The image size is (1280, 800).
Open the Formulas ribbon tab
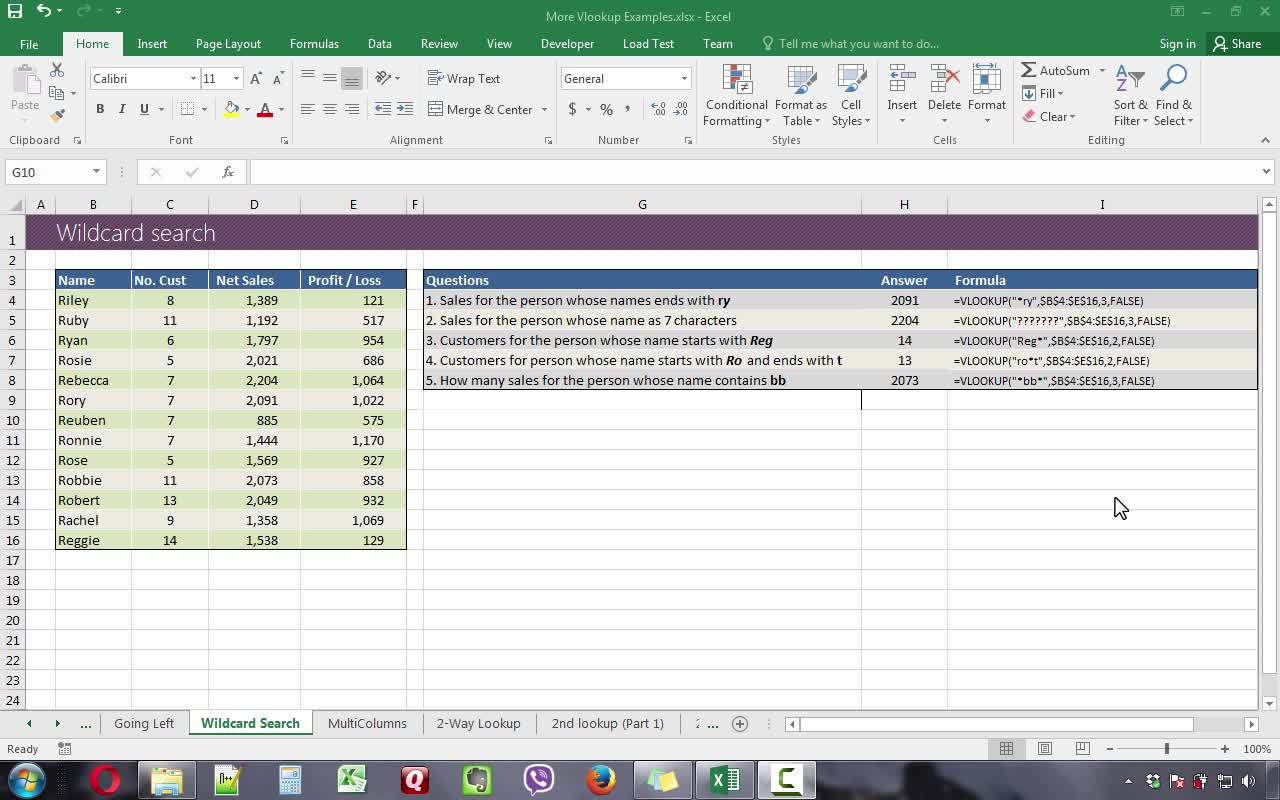click(314, 44)
